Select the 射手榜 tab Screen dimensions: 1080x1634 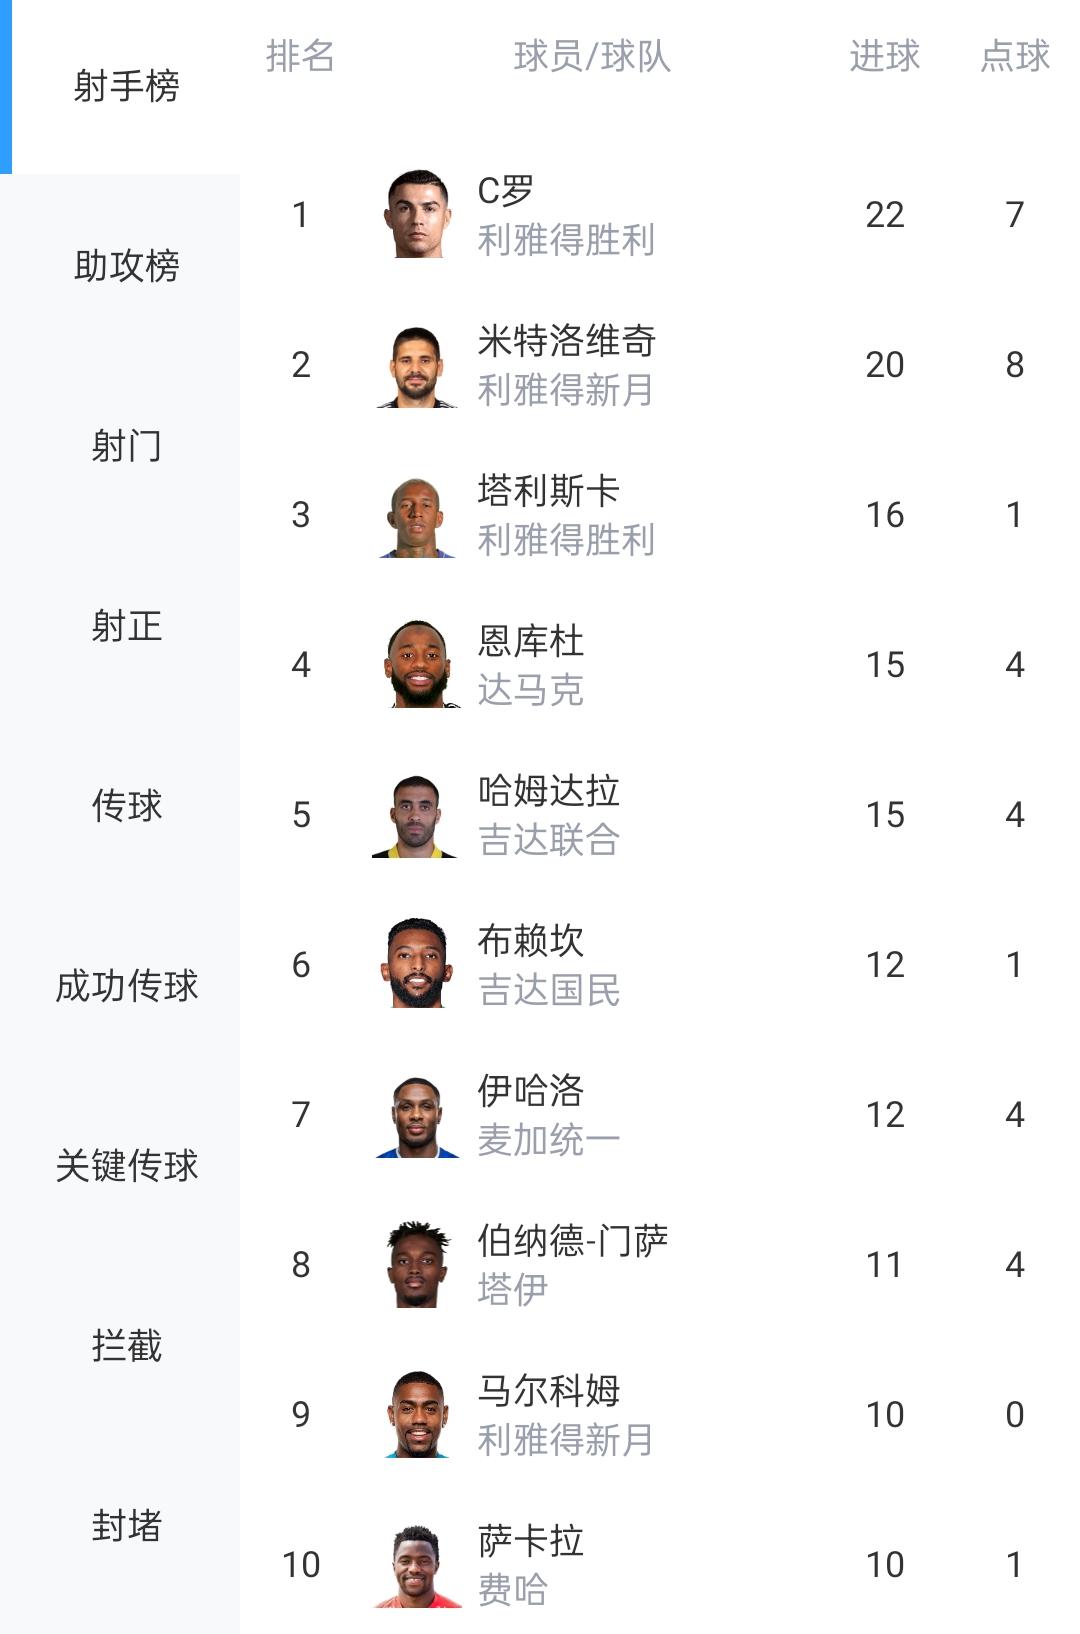pos(126,86)
